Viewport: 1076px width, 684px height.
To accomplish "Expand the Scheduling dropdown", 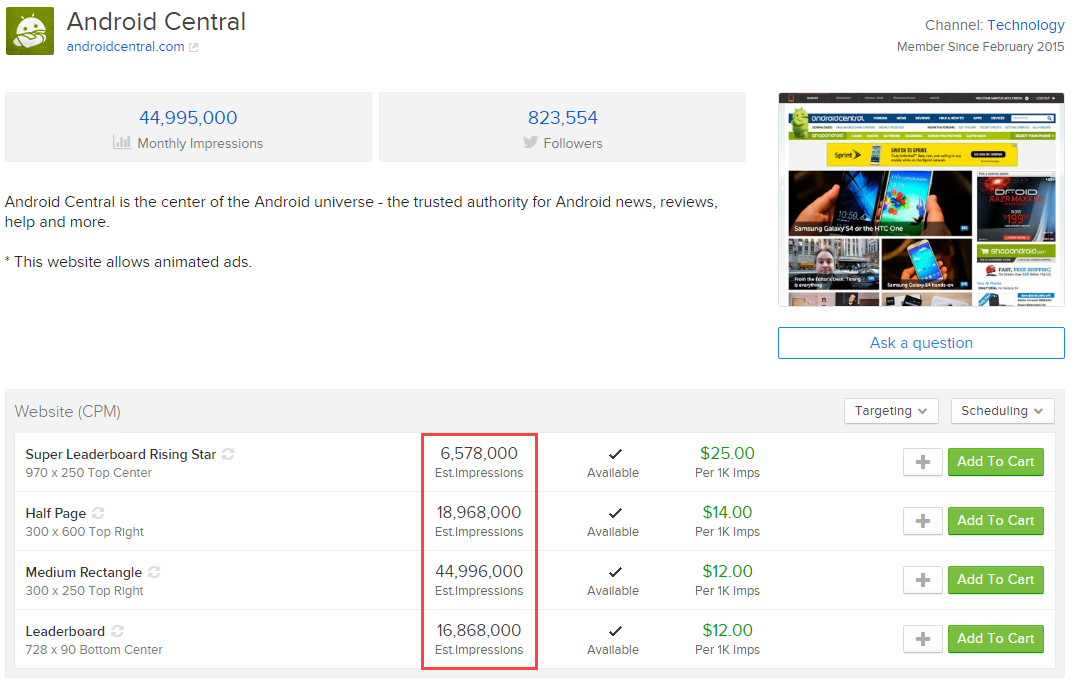I will pyautogui.click(x=1002, y=411).
